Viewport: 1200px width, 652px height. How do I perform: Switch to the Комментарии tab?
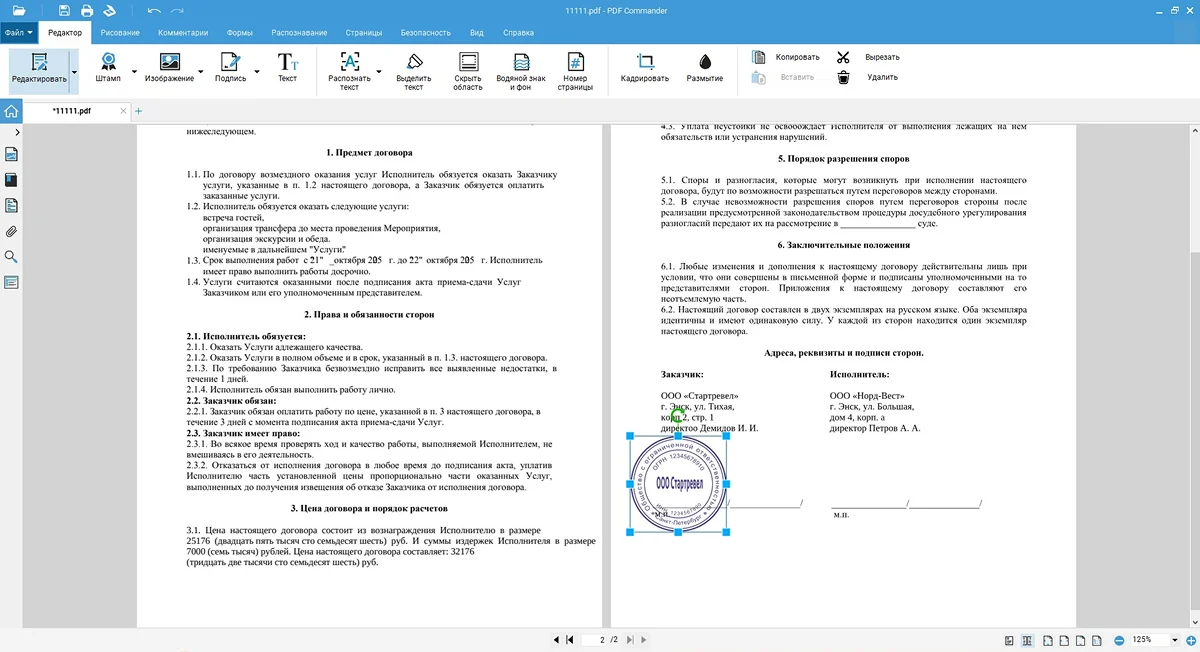(182, 33)
